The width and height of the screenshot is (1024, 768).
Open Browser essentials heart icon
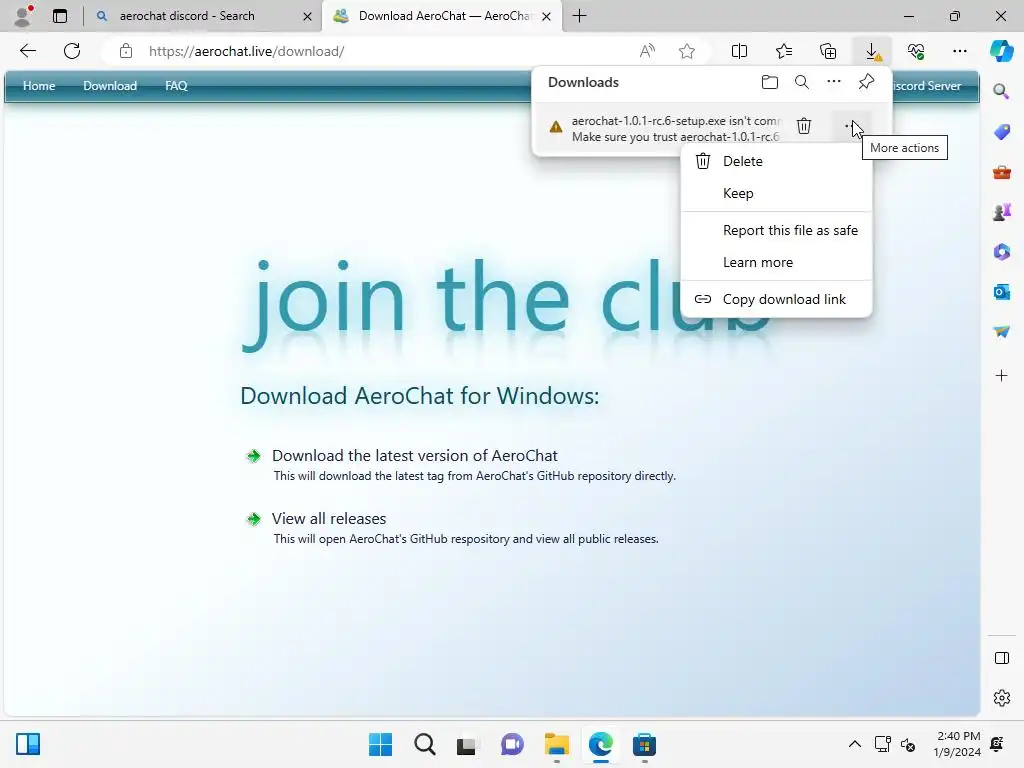tap(916, 51)
